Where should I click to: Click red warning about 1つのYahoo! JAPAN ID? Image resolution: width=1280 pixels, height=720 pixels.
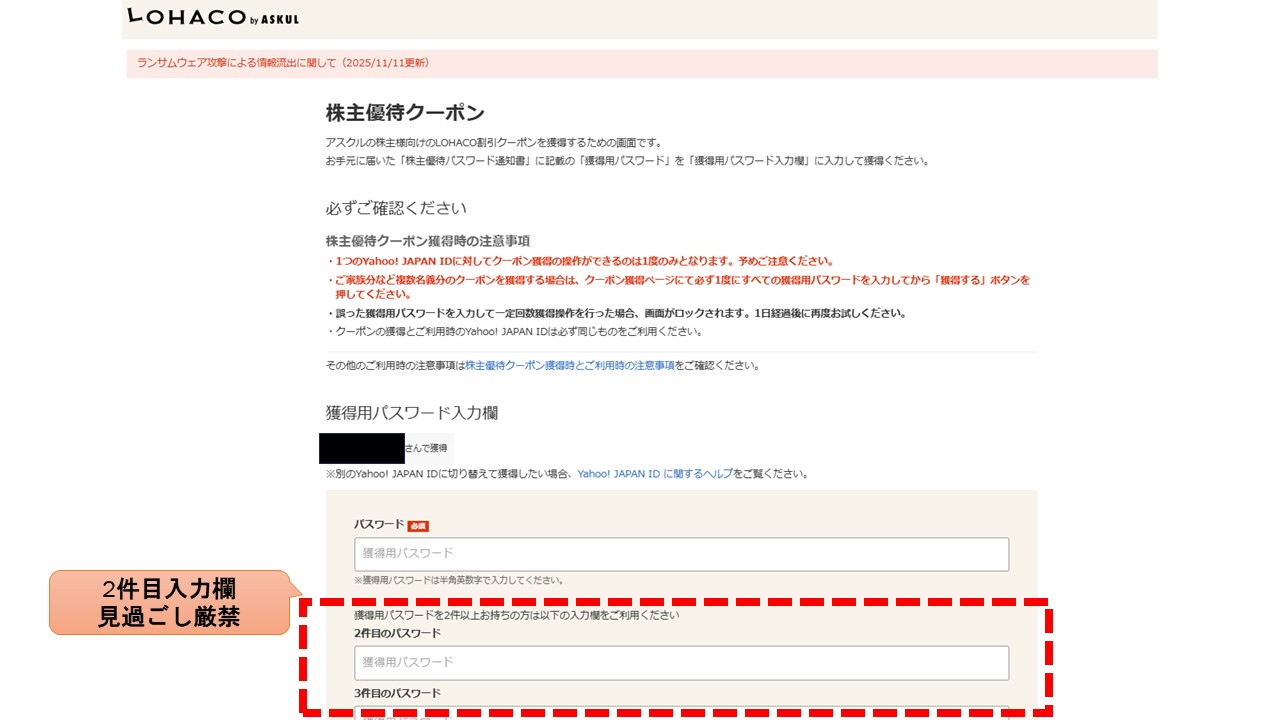[580, 261]
